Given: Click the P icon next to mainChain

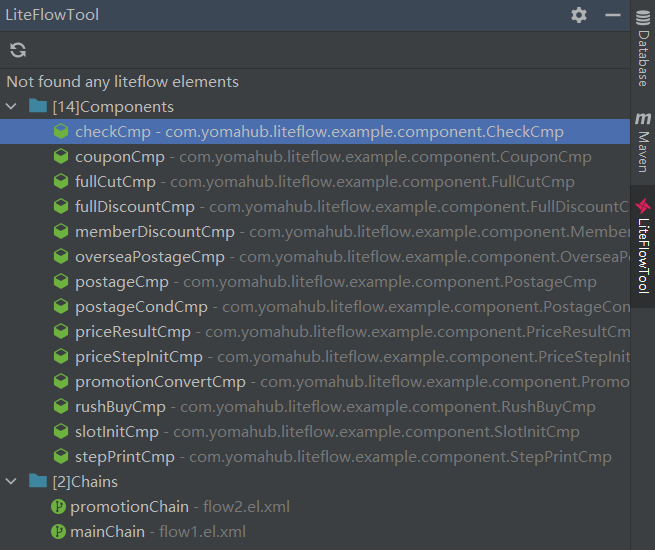Looking at the screenshot, I should pyautogui.click(x=58, y=532).
